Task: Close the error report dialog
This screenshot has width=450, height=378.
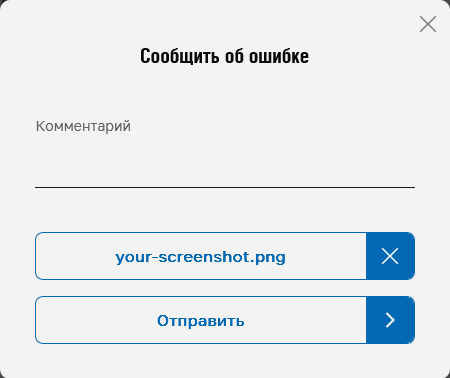Action: (428, 24)
